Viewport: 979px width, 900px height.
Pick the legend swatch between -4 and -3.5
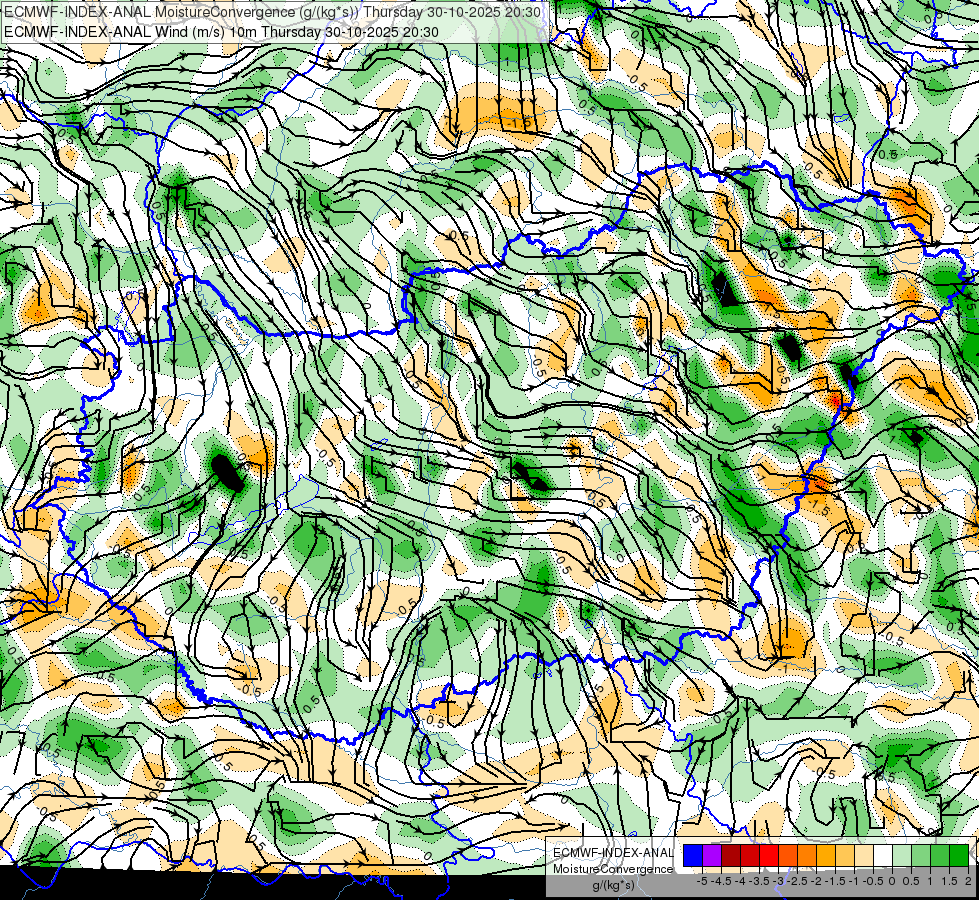750,856
